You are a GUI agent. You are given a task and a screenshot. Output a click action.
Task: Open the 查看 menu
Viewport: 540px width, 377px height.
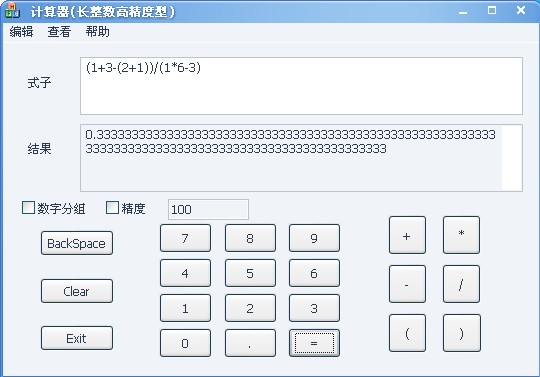tap(59, 32)
